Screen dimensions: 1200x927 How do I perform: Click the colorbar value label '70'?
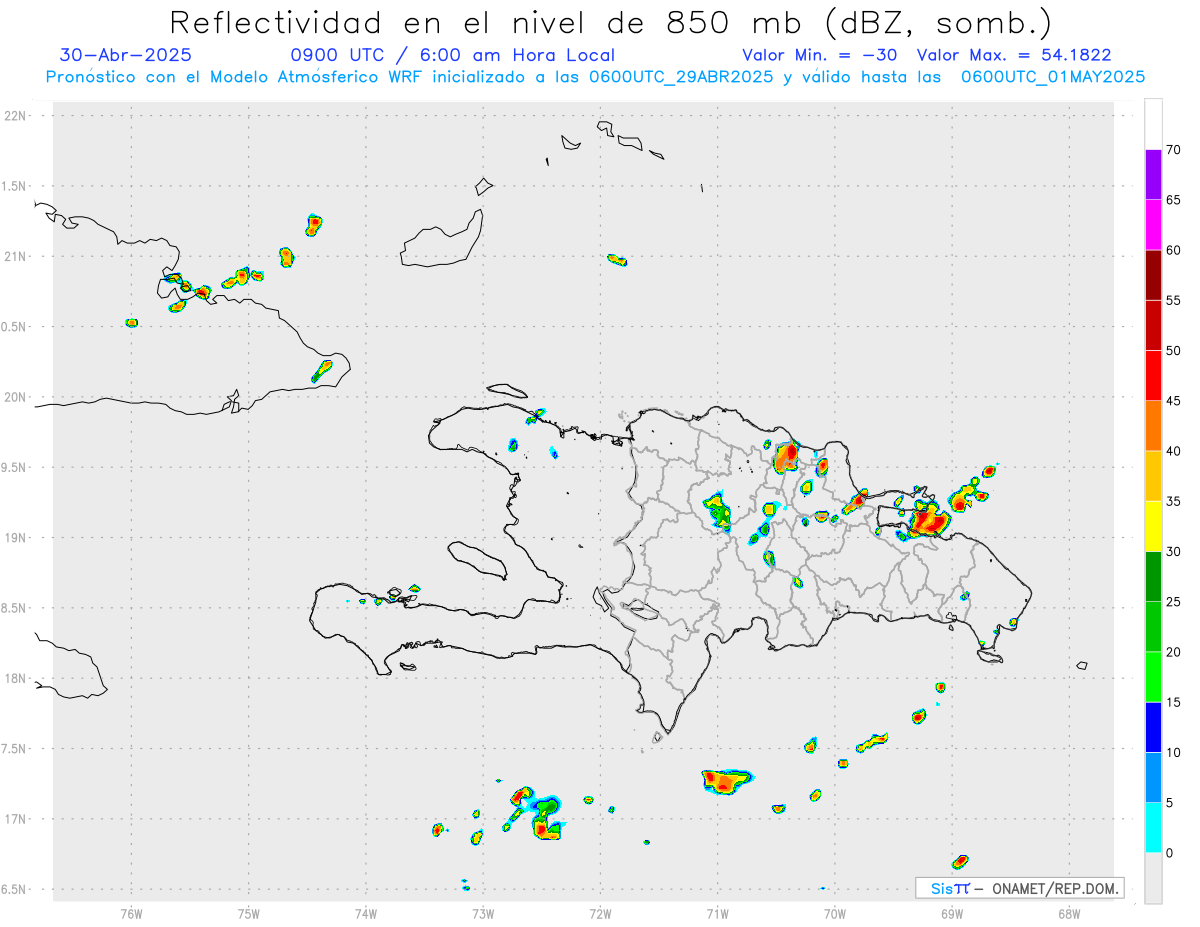pos(1173,150)
